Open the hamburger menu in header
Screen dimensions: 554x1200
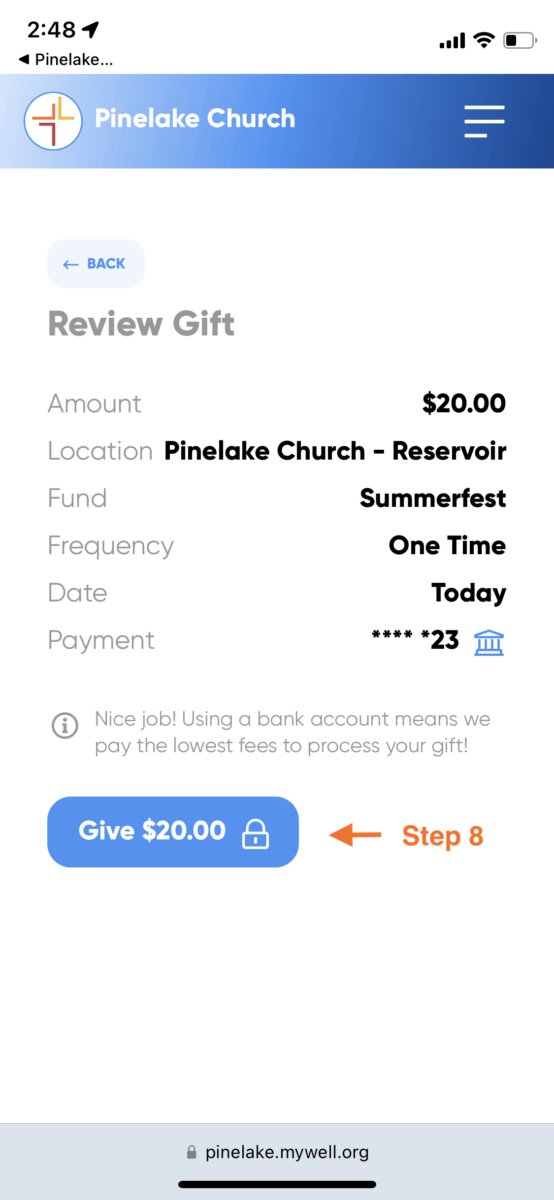484,121
